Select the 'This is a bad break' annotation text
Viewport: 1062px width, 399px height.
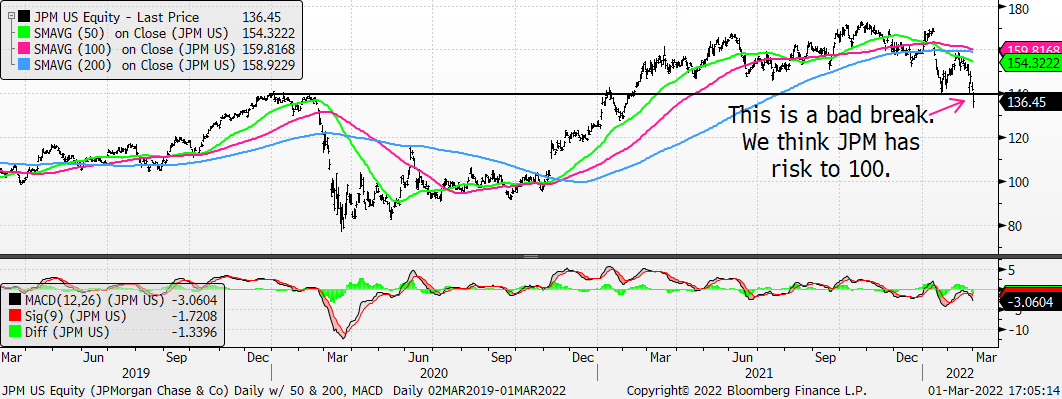831,115
